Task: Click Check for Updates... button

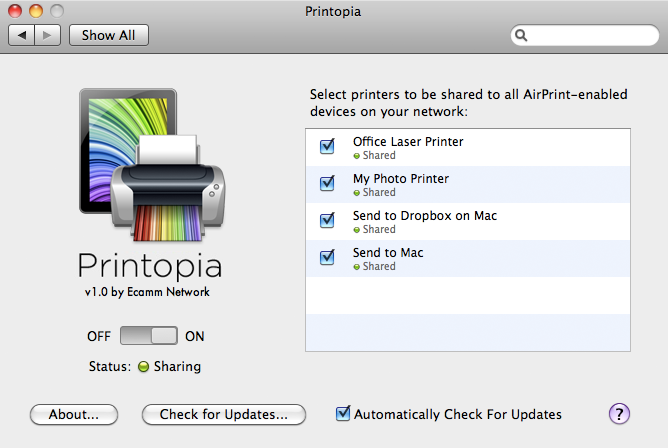Action: point(224,414)
